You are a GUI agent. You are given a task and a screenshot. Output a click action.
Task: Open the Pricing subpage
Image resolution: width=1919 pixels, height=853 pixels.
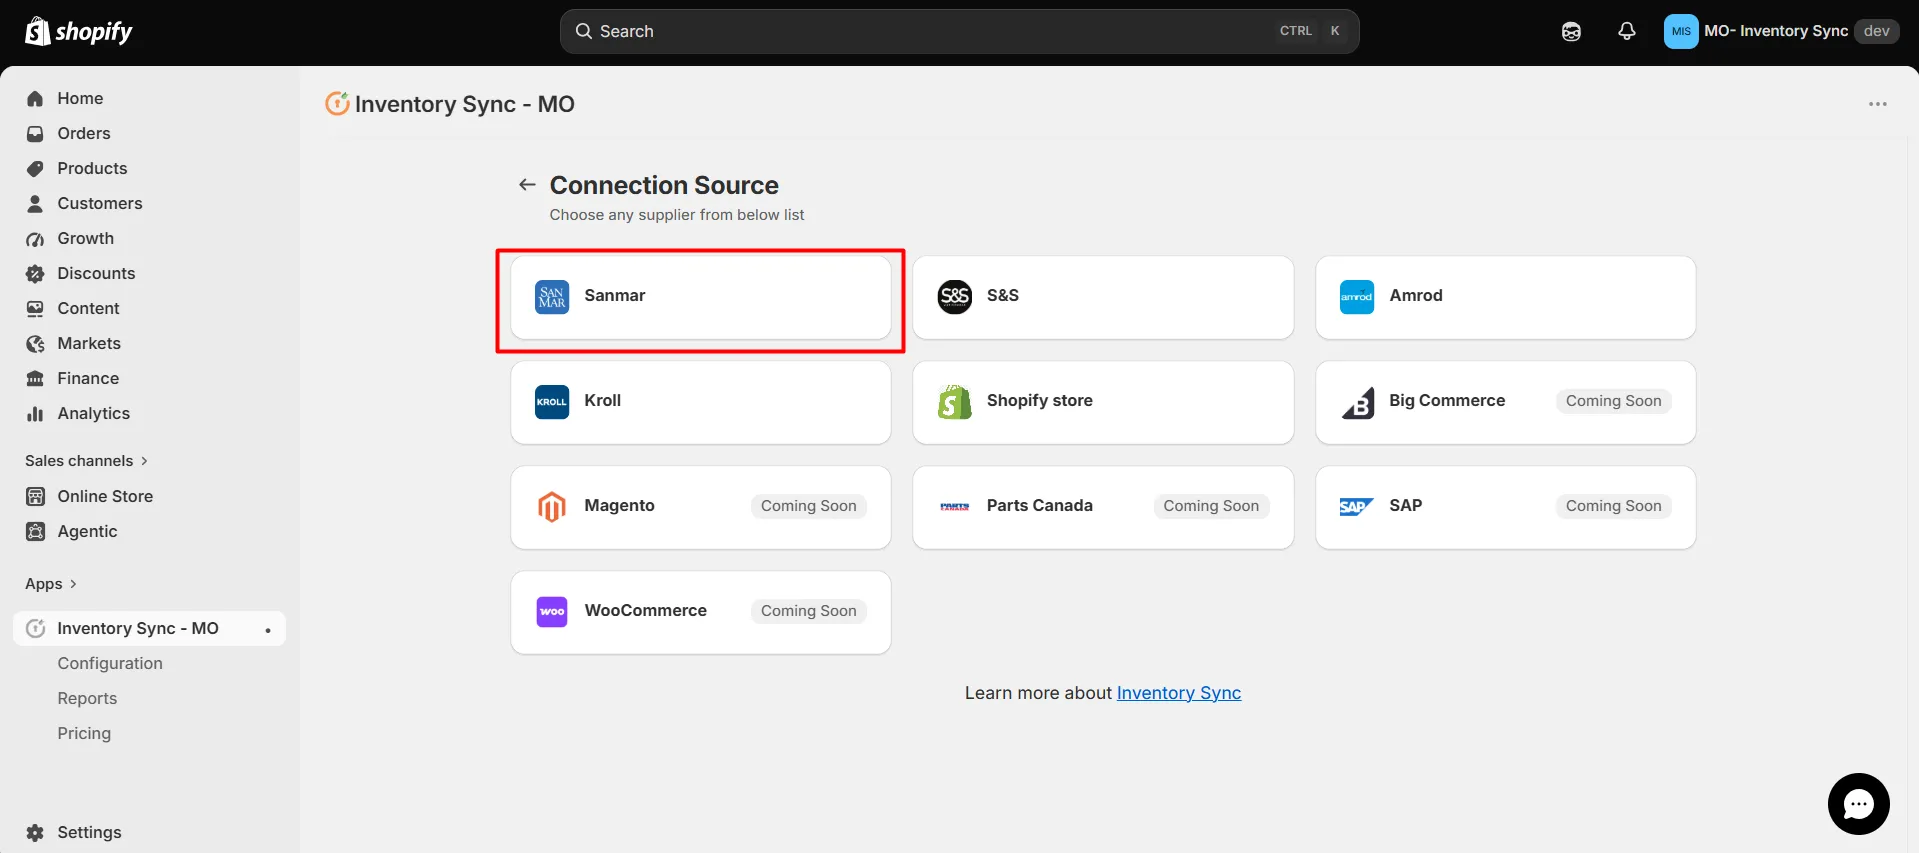pyautogui.click(x=84, y=734)
